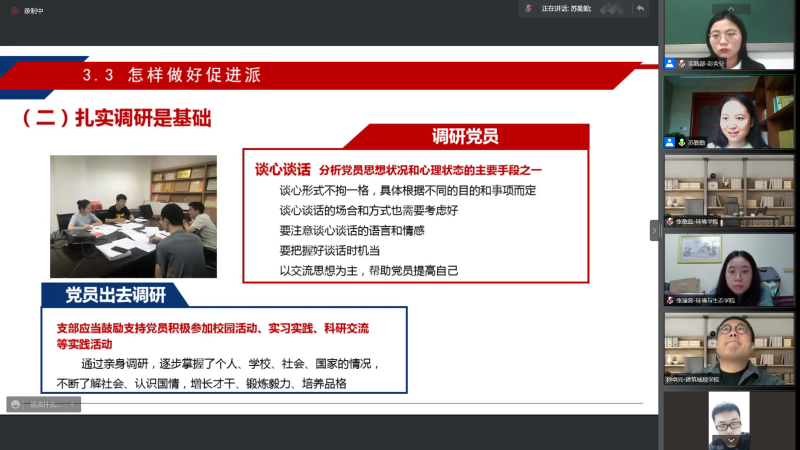Image resolution: width=800 pixels, height=450 pixels.
Task: Select the empty-office bookshelf video thumbnail
Action: click(729, 191)
